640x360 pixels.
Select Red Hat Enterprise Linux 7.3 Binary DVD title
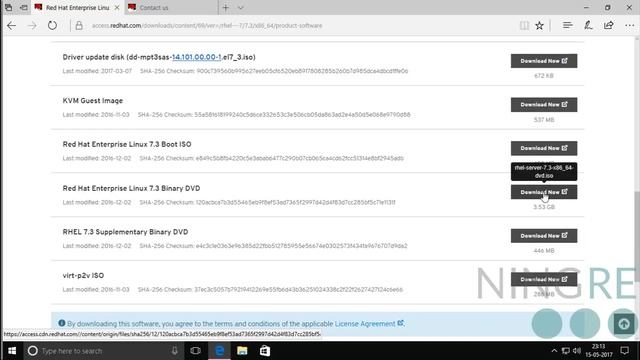point(131,188)
